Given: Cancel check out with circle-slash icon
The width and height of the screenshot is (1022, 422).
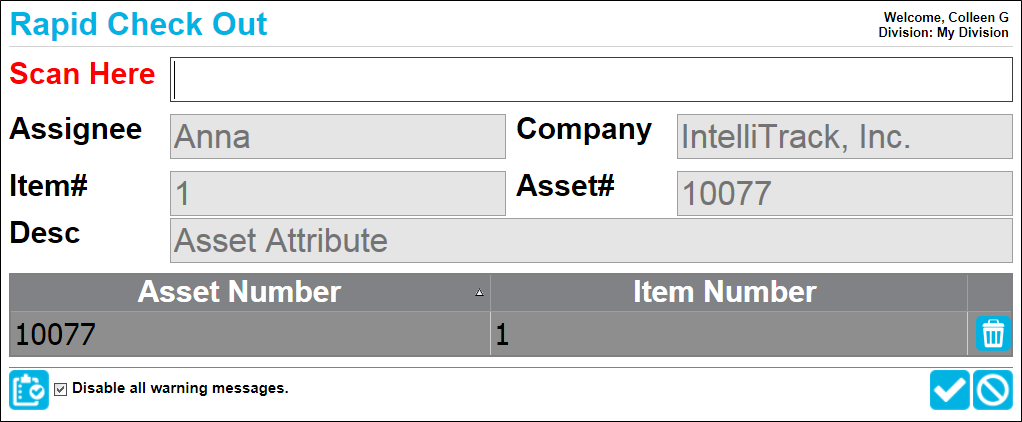Looking at the screenshot, I should pyautogui.click(x=993, y=390).
